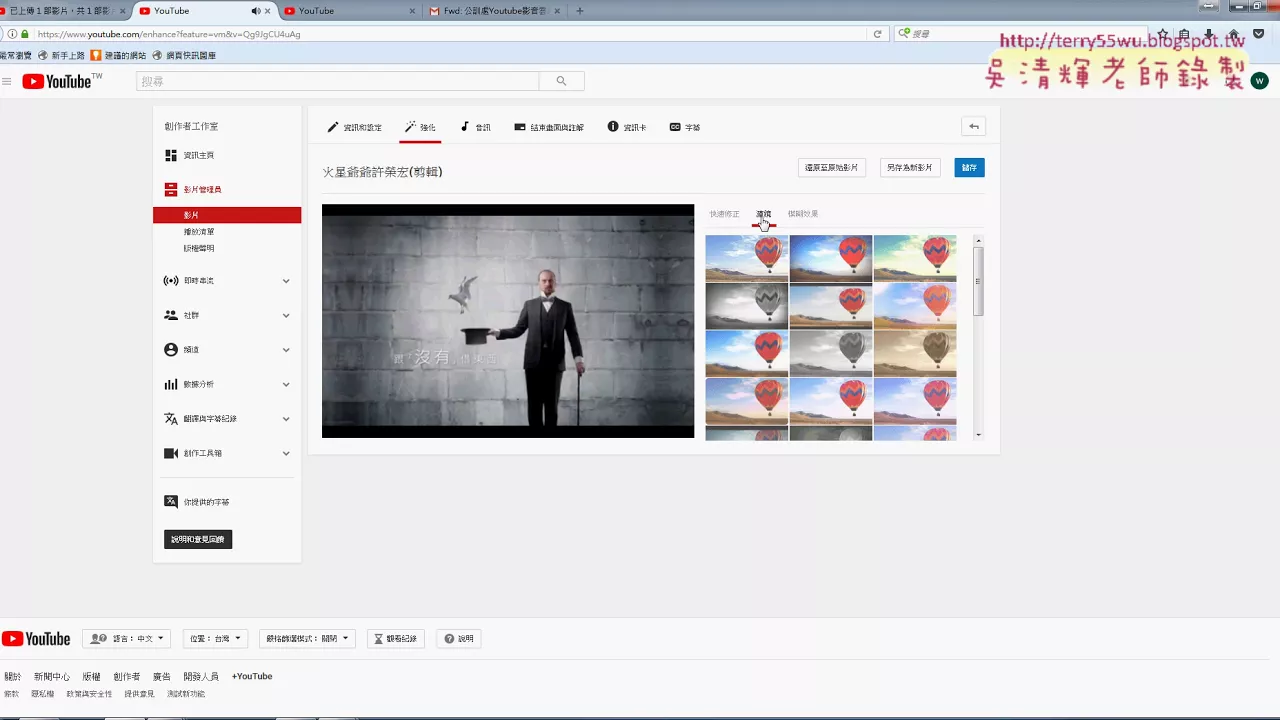Open the 位置 location dropdown
The height and width of the screenshot is (720, 1280).
[215, 639]
